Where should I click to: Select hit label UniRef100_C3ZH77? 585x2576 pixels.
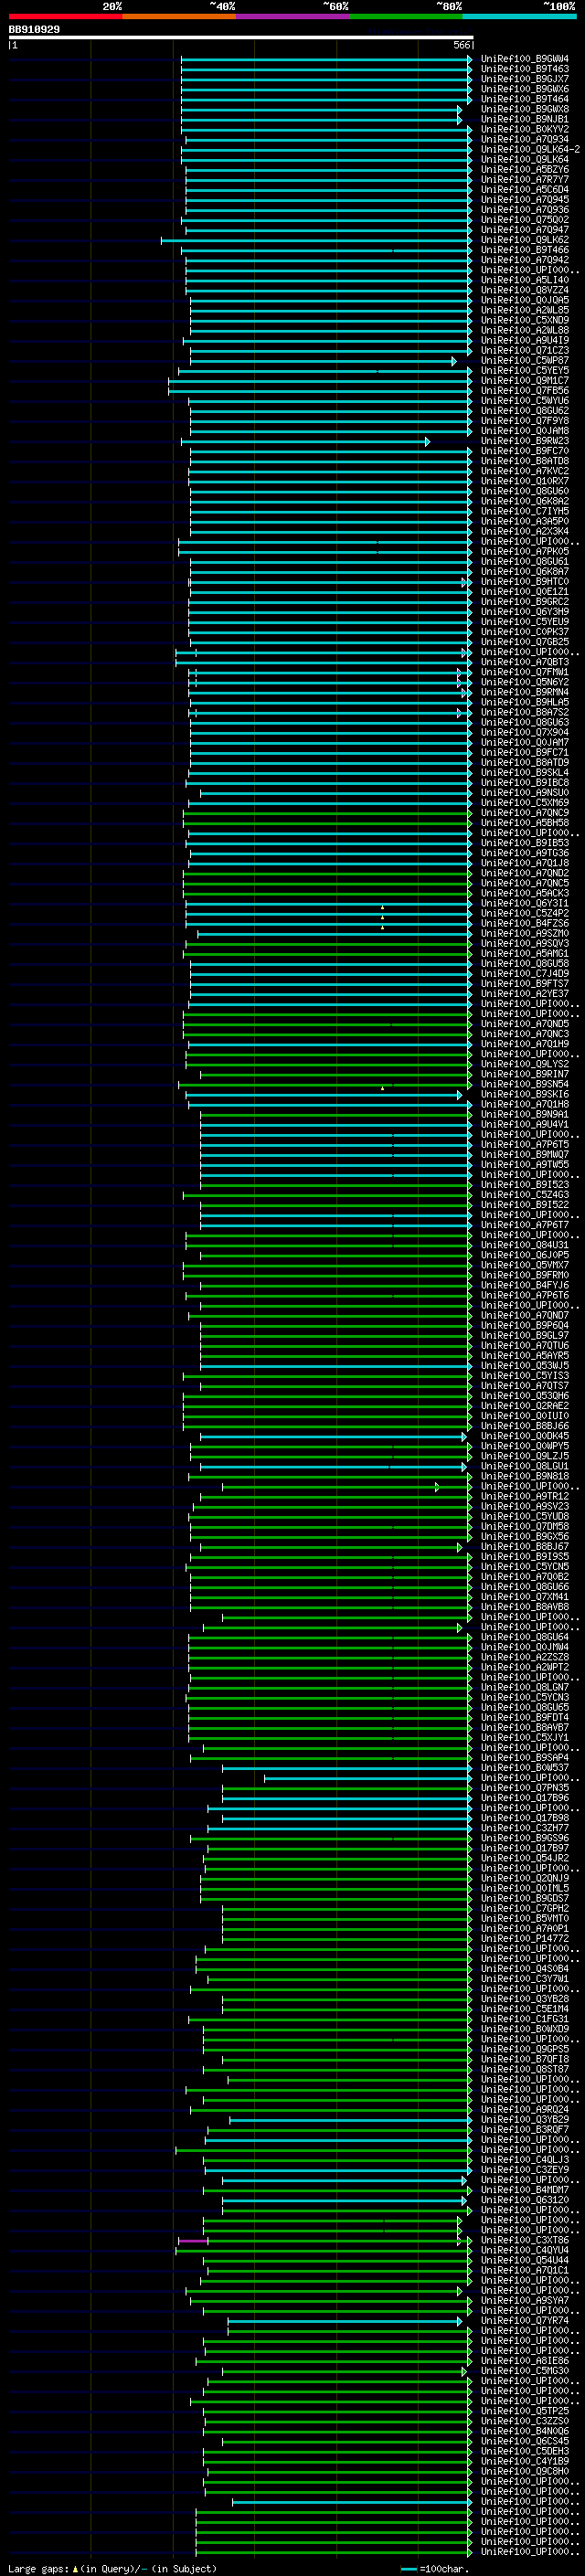[525, 1828]
